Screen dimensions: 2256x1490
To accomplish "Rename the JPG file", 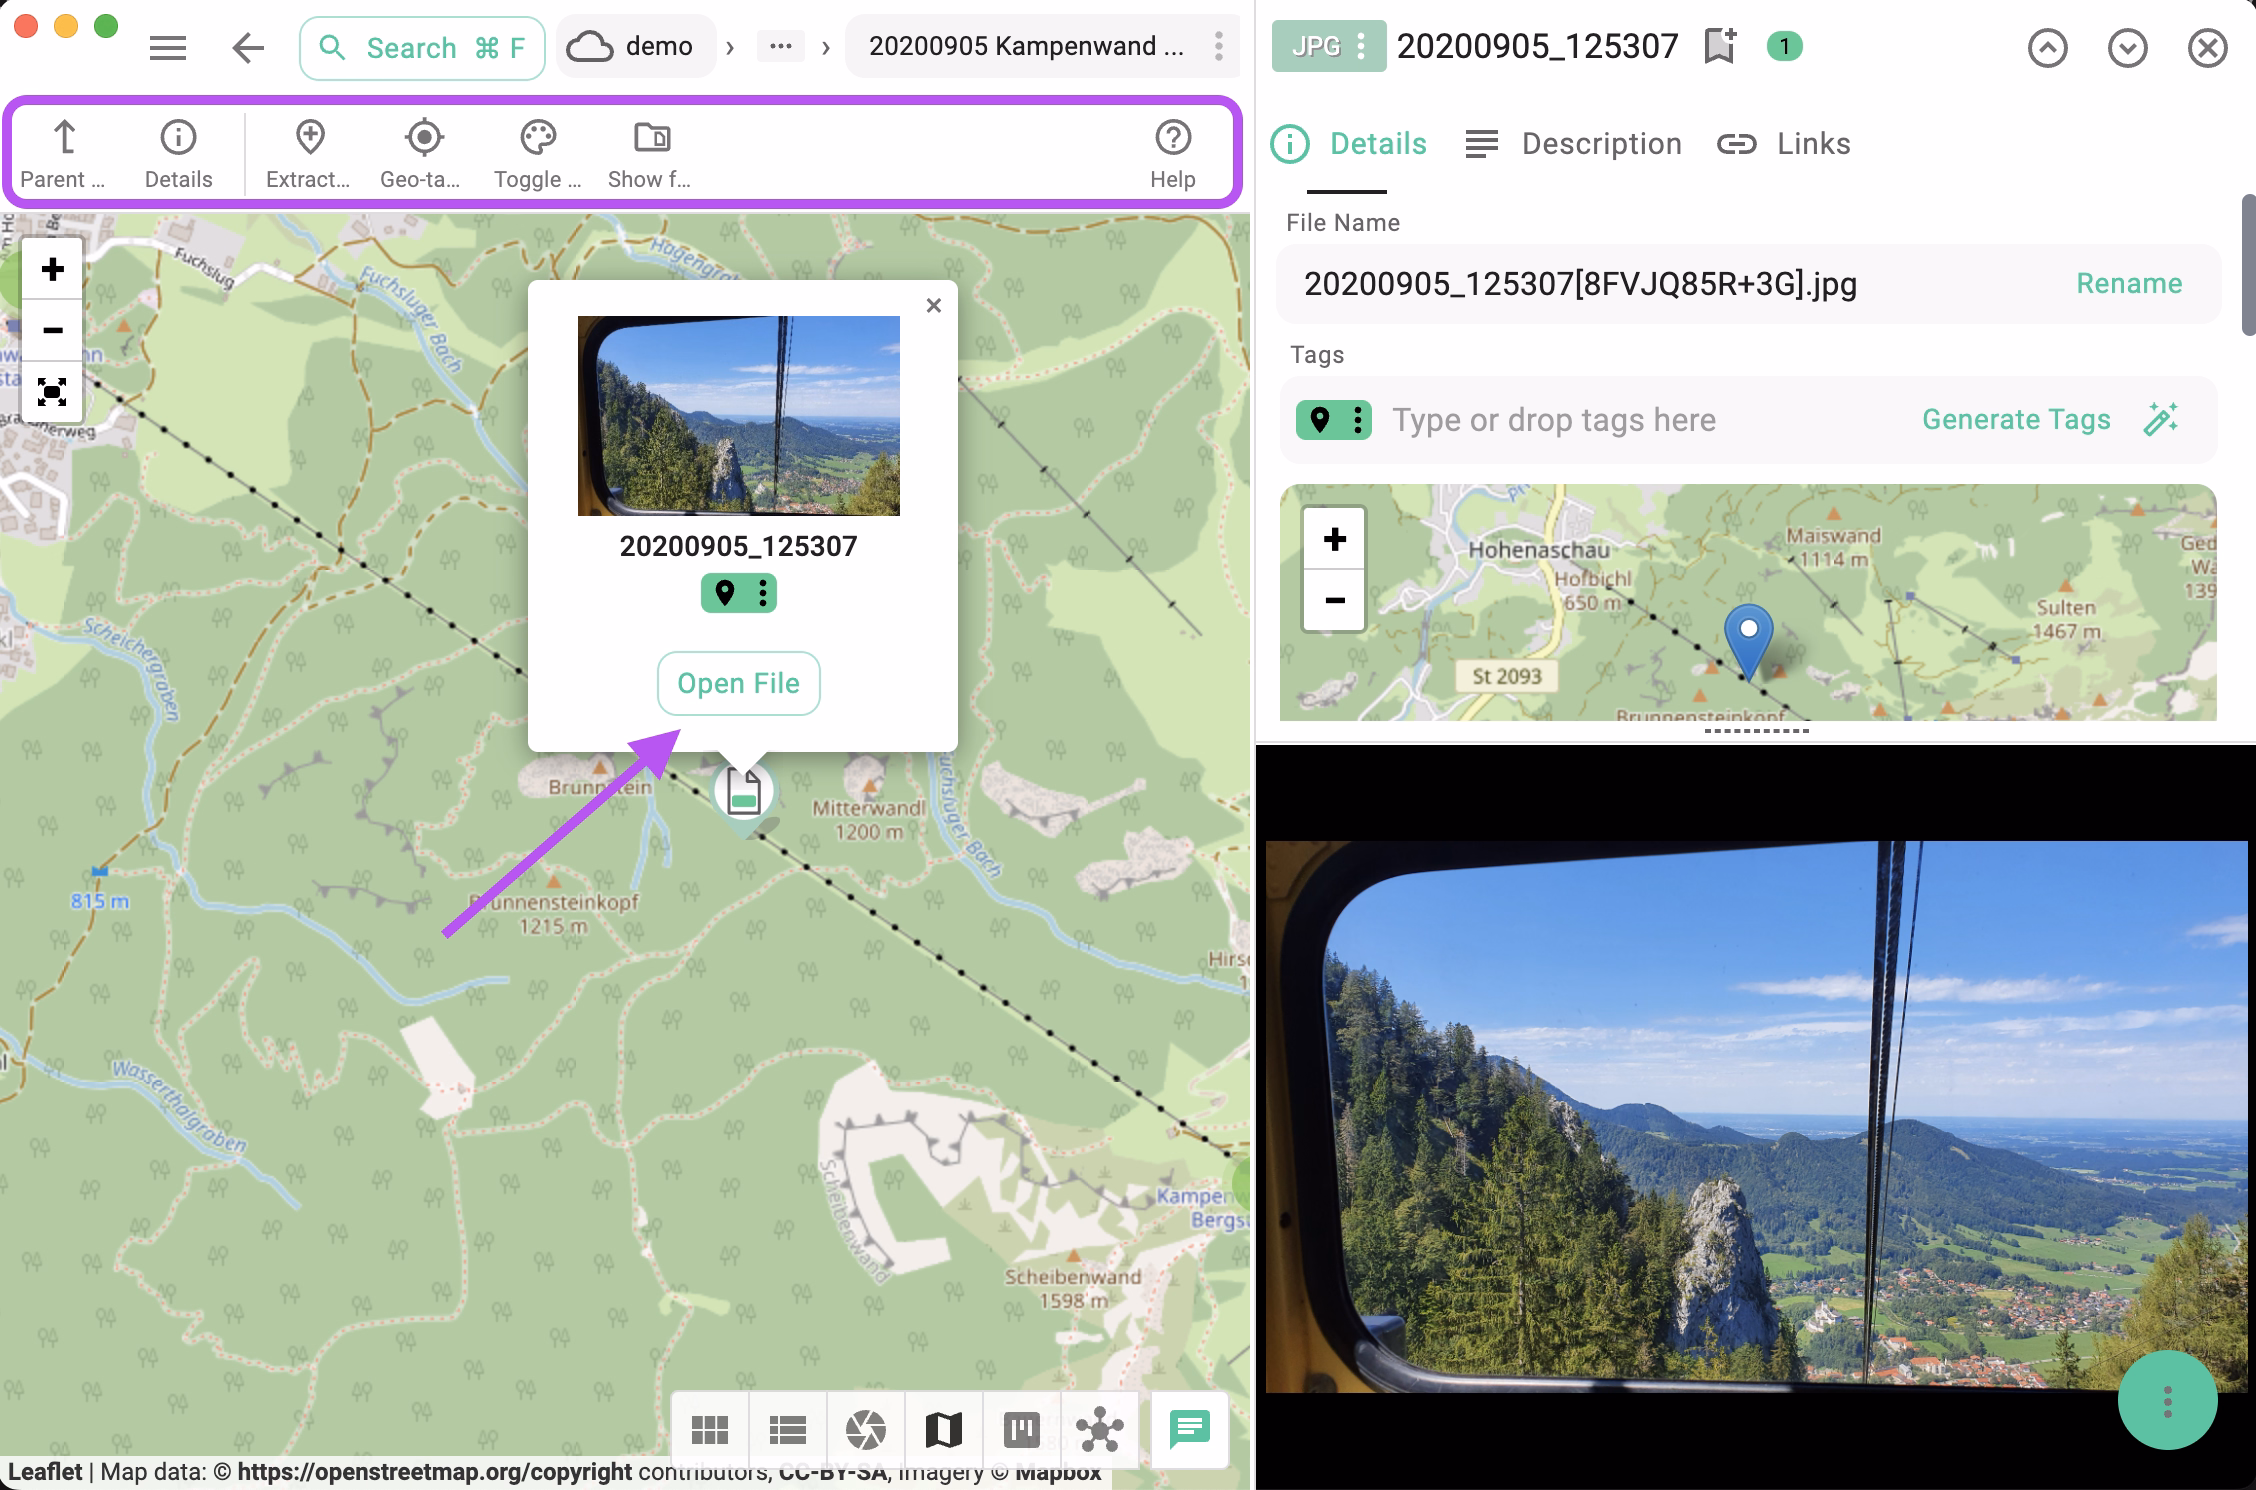I will [2128, 283].
